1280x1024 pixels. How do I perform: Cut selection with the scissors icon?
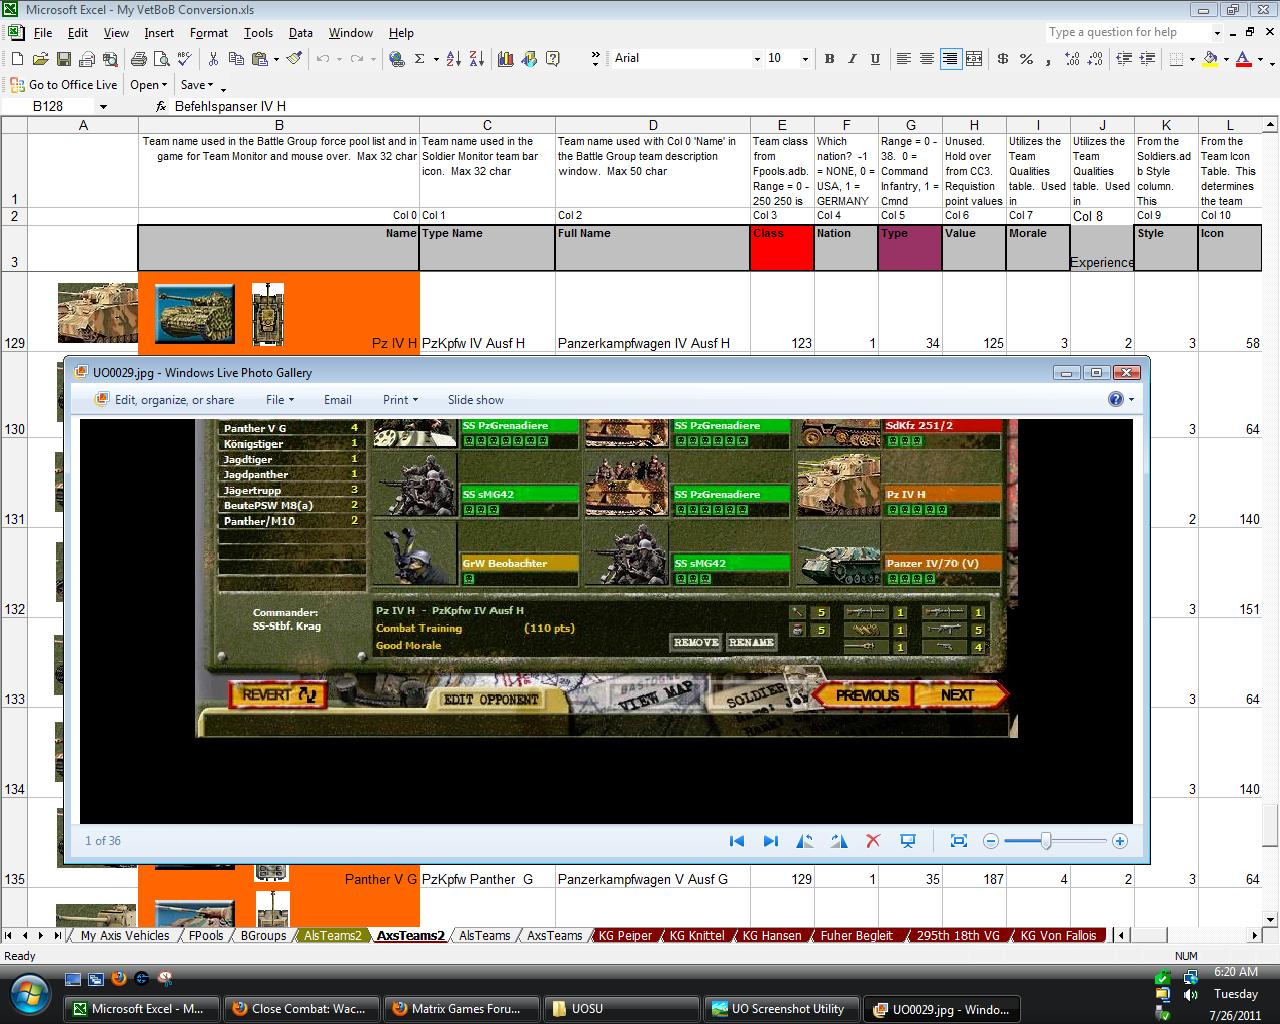click(x=213, y=59)
